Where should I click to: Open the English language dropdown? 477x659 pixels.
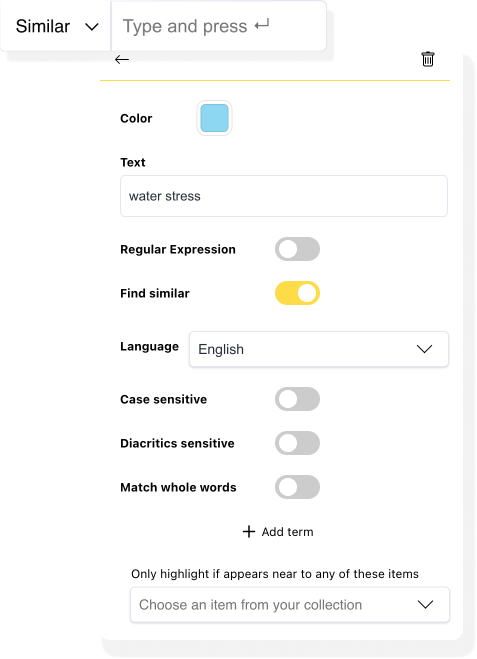coord(319,349)
